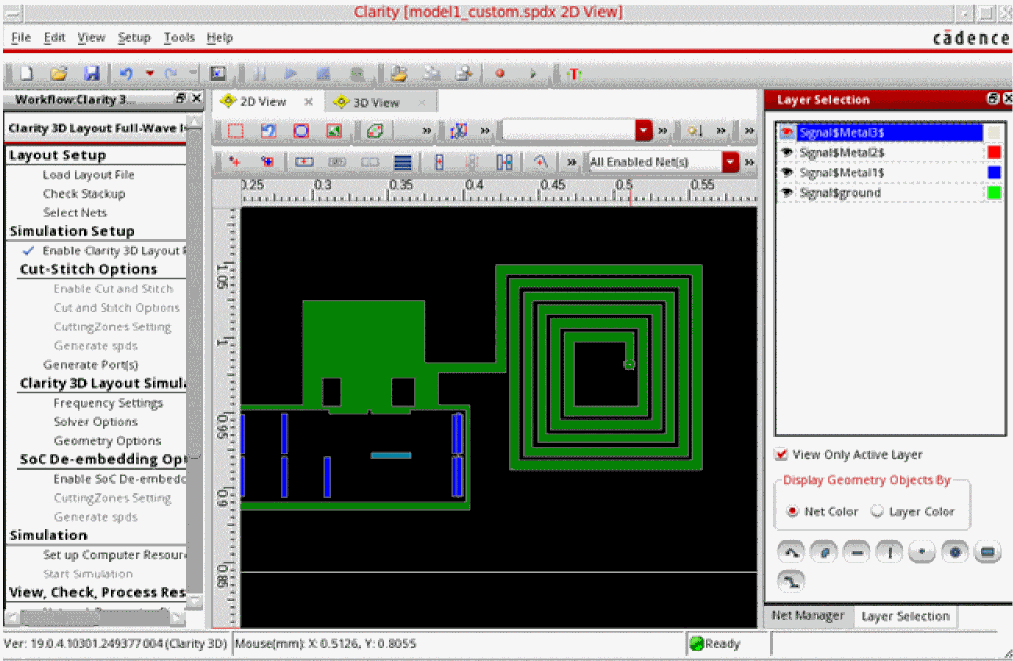
Task: Click the vertical component icon with red dot
Action: tap(439, 162)
